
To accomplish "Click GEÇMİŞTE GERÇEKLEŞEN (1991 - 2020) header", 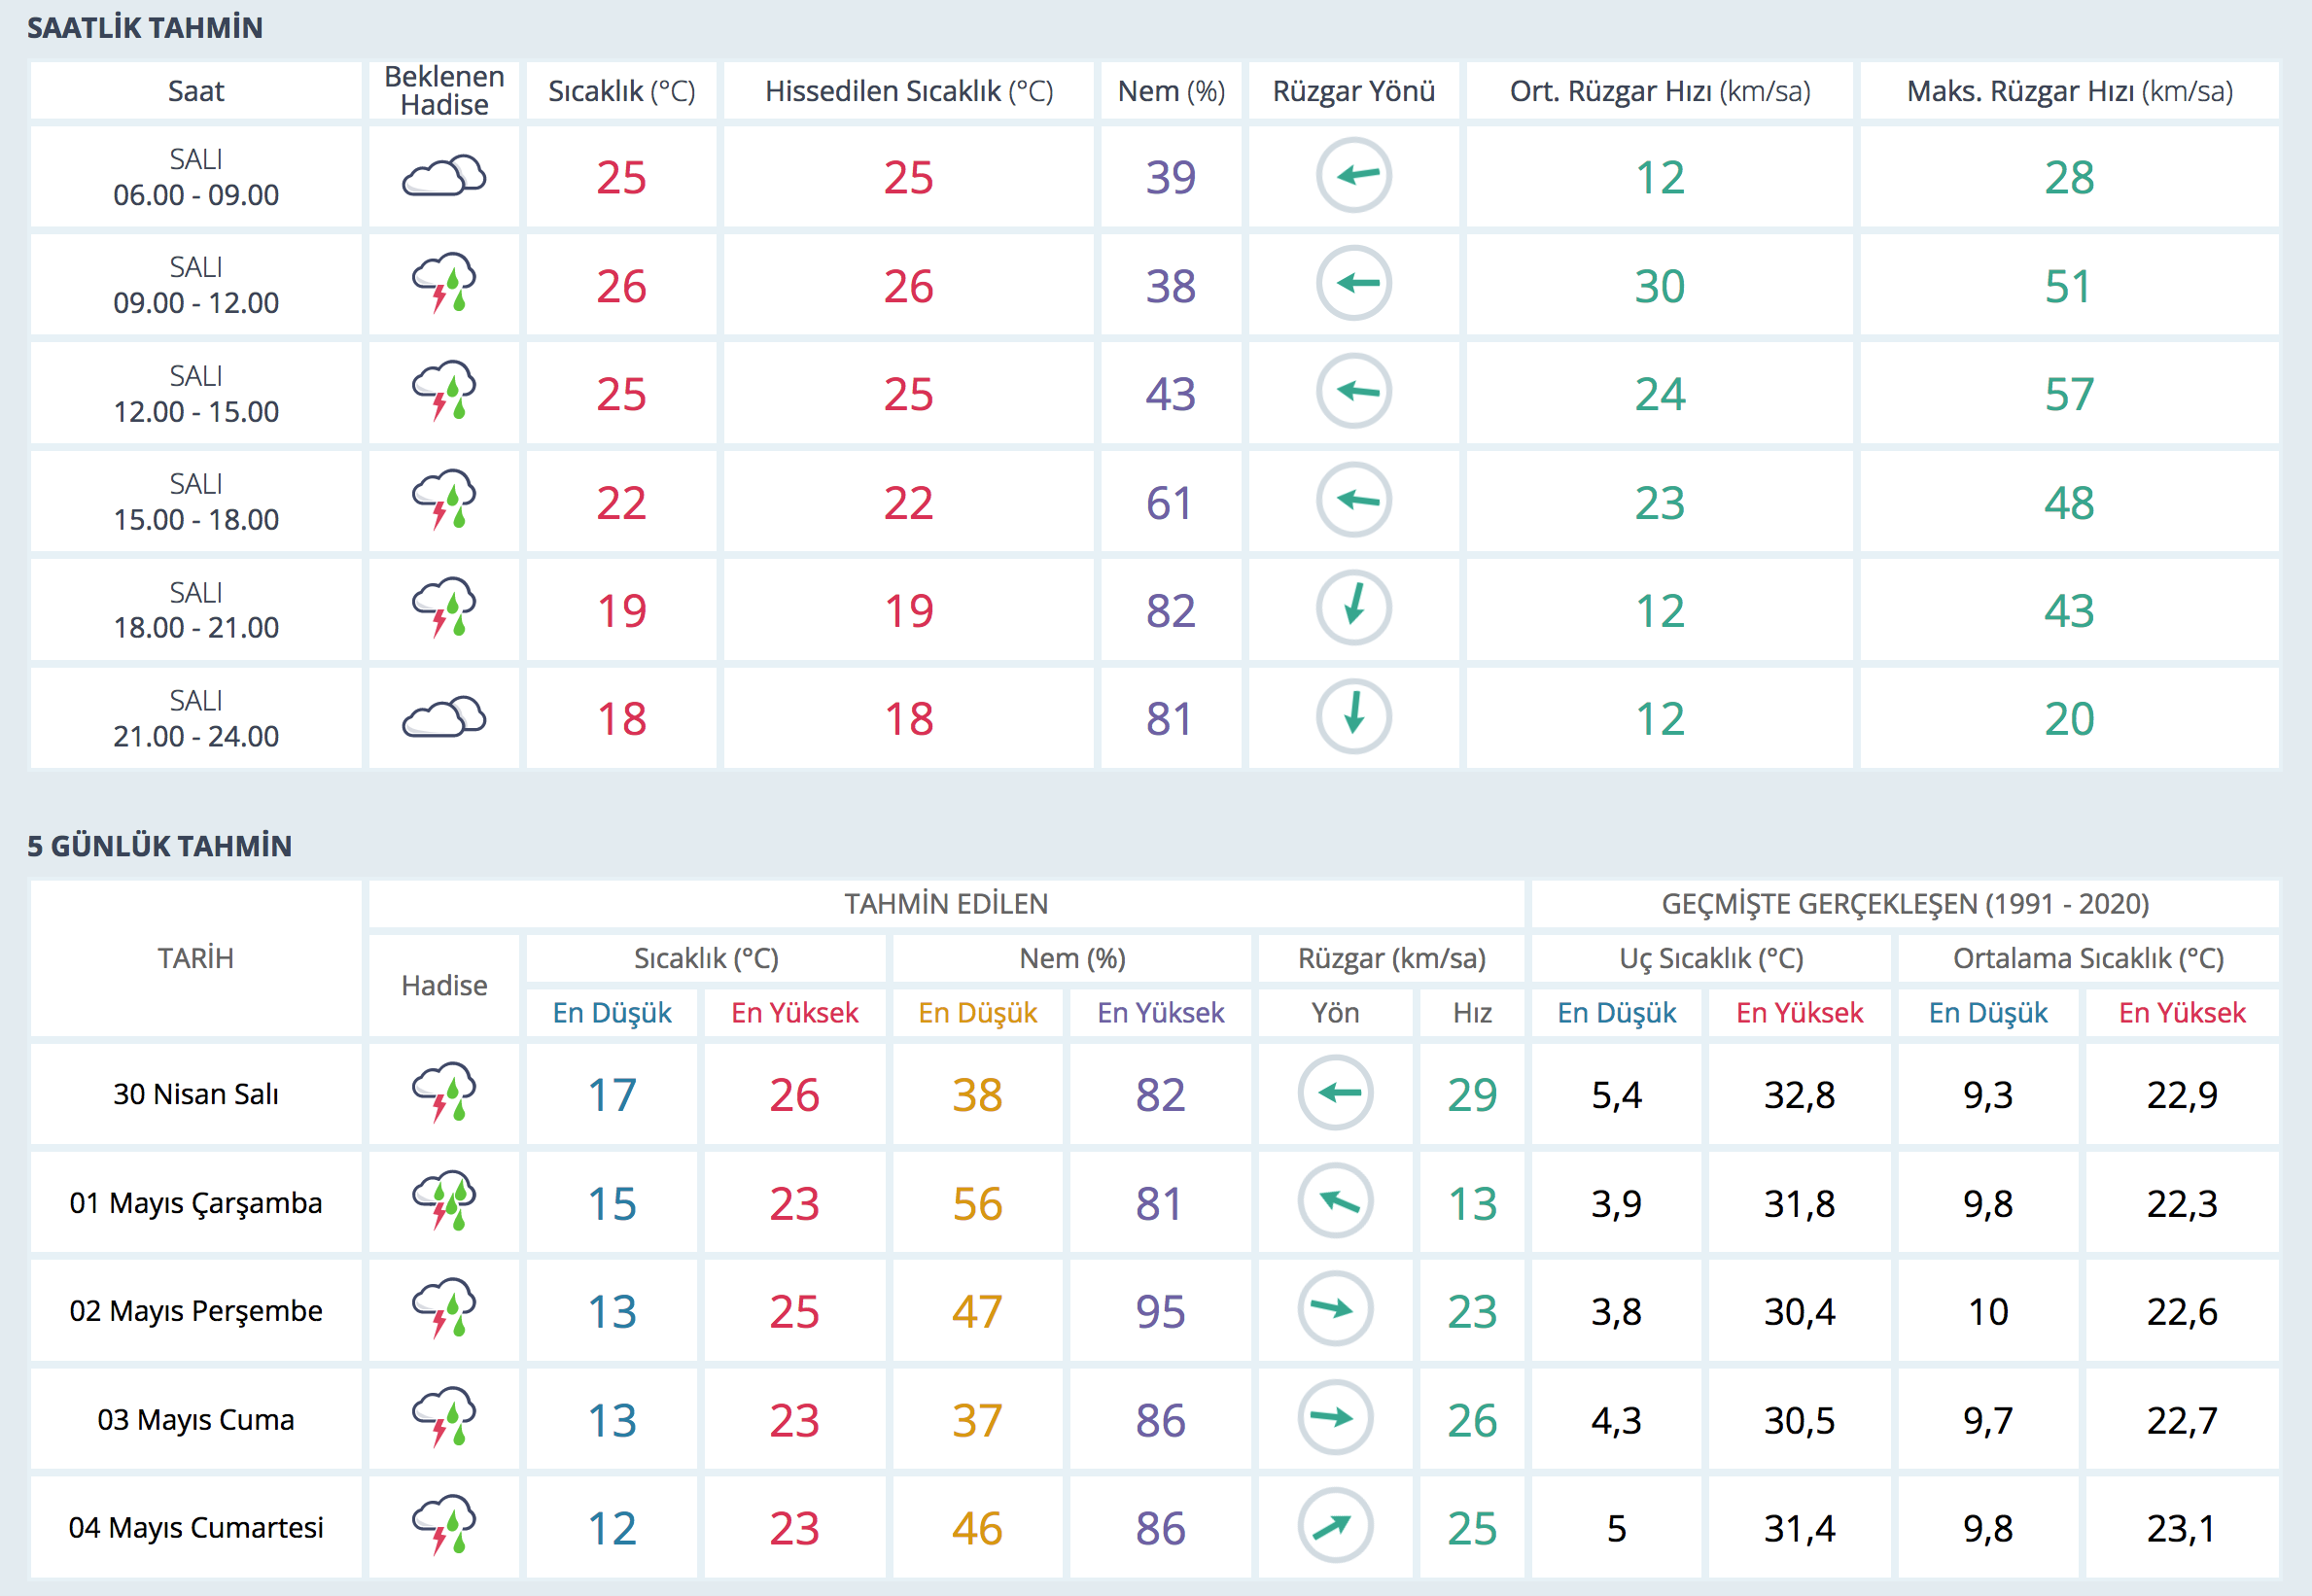I will 1905,904.
